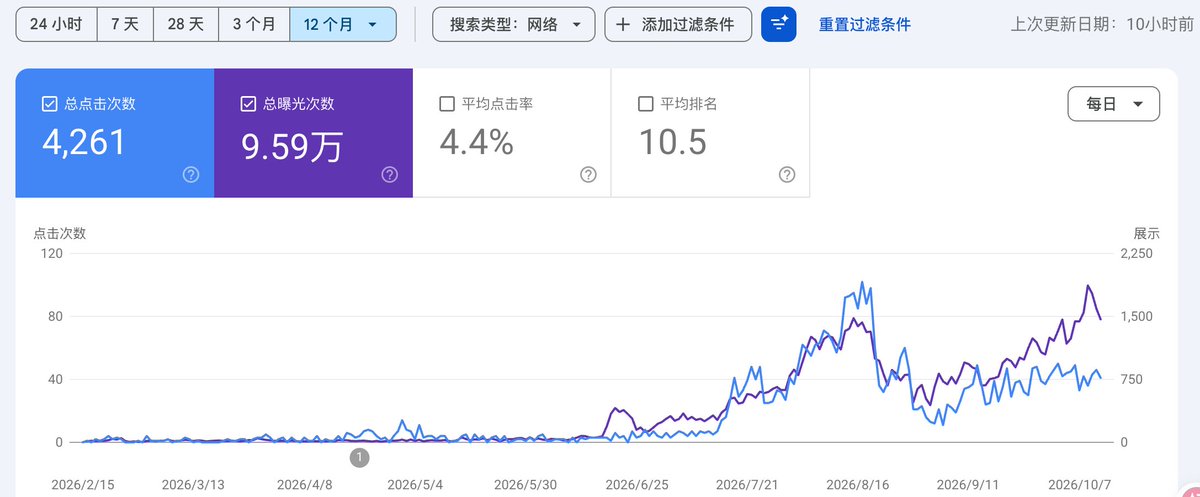Open the 每日 granularity dropdown
1200x497 pixels.
coord(1114,103)
